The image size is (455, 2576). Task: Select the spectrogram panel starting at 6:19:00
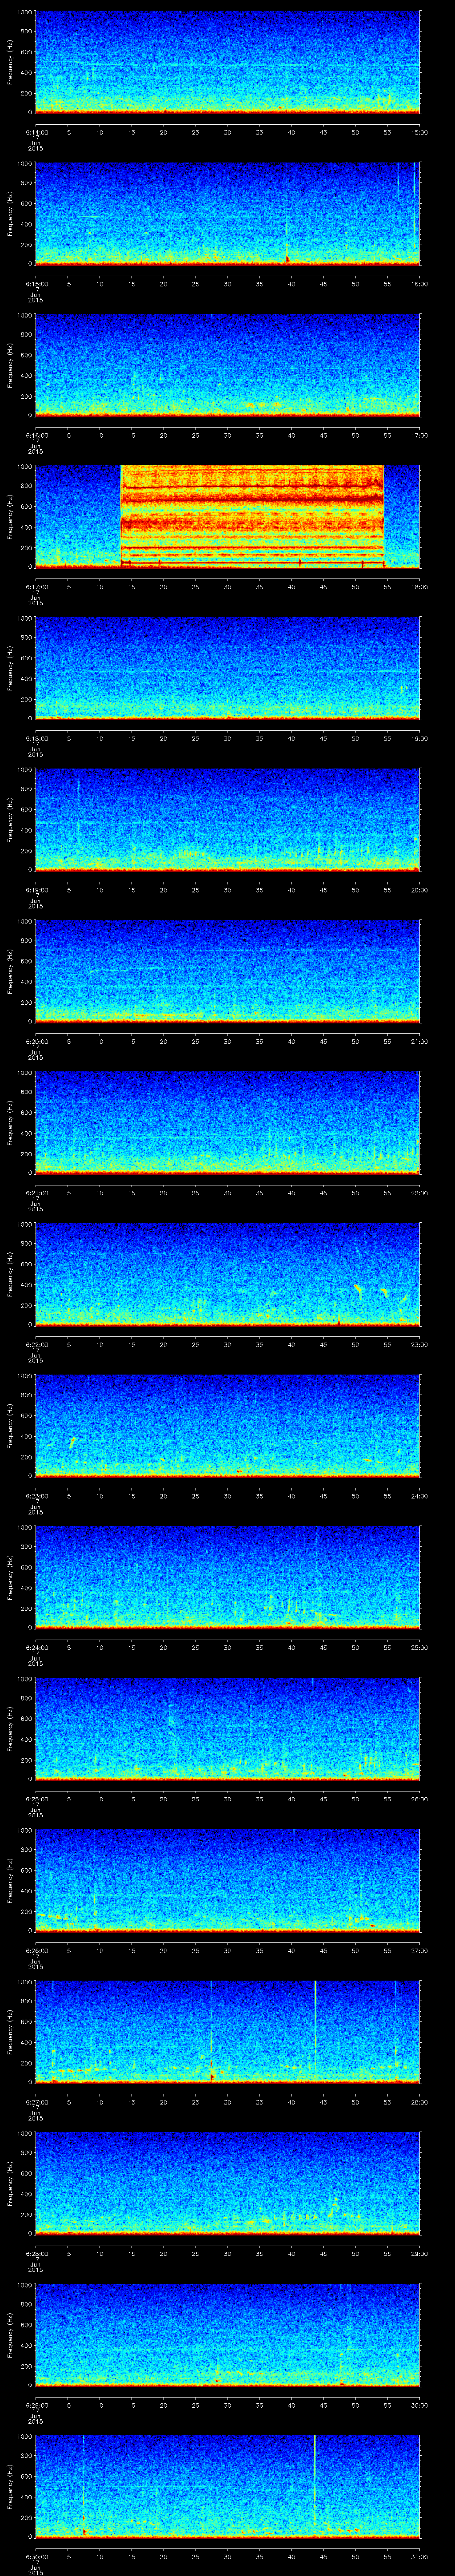[x=227, y=820]
